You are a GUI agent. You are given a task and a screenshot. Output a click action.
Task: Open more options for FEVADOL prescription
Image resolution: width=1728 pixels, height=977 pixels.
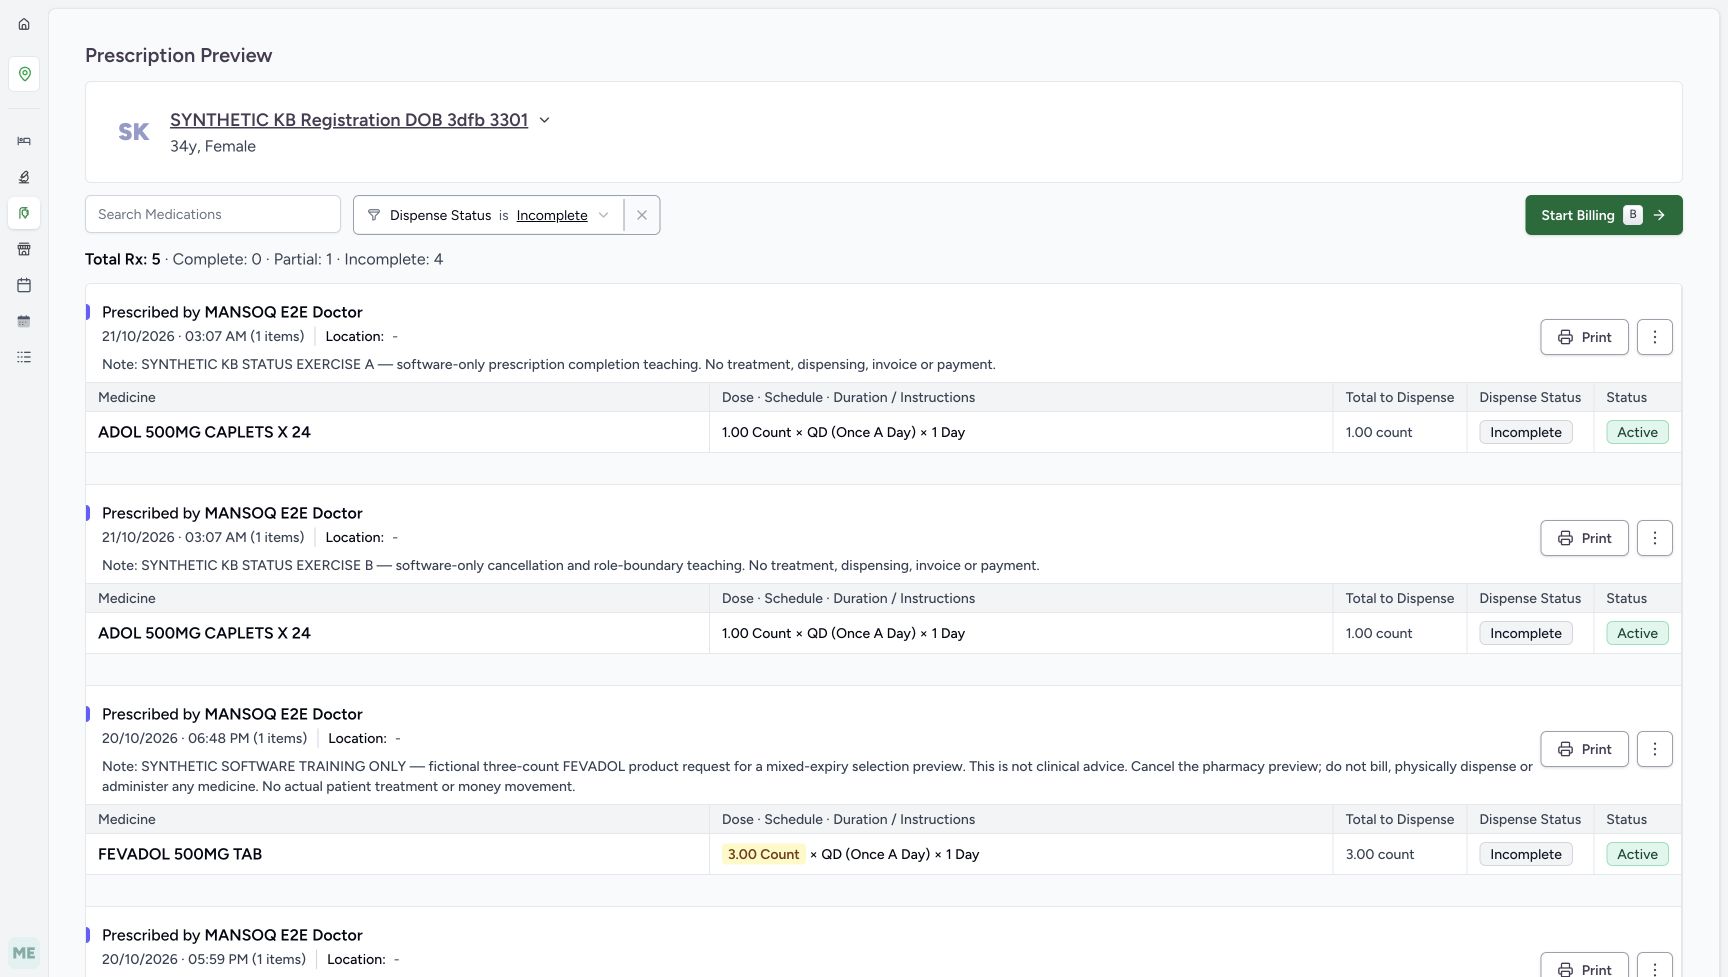(x=1655, y=749)
